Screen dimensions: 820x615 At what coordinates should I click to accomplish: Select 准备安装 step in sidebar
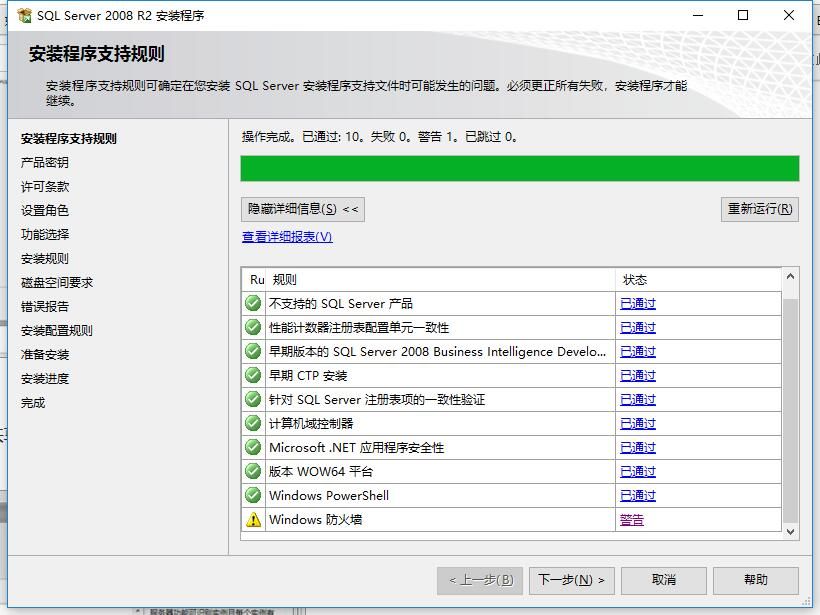pos(45,355)
